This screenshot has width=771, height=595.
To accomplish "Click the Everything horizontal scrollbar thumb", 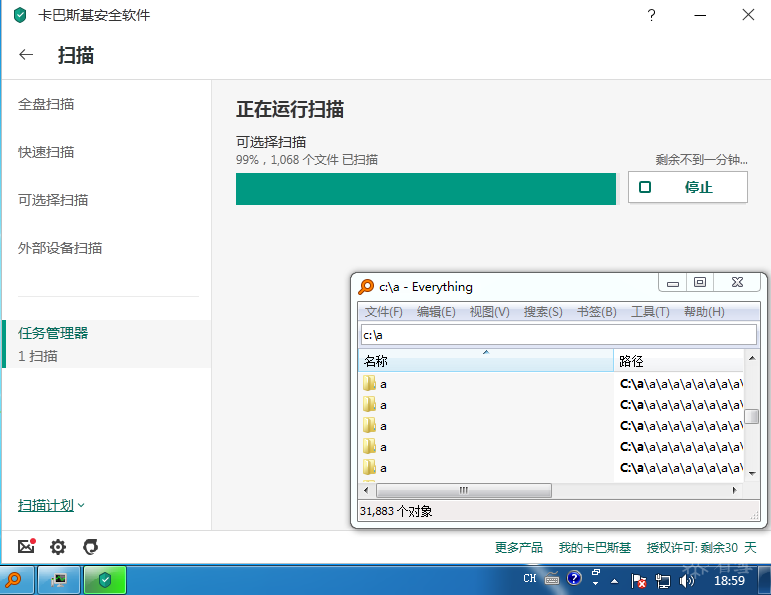I will click(464, 490).
